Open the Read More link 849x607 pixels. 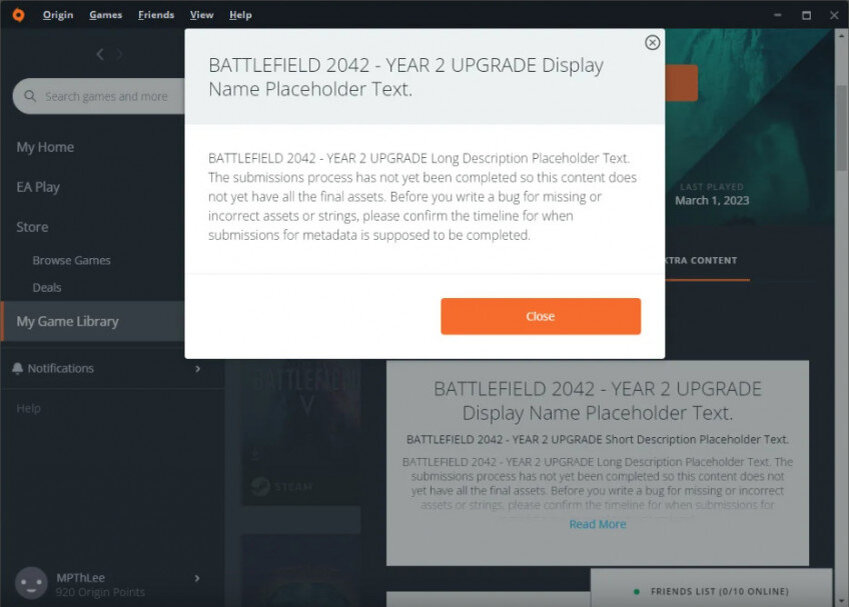[x=597, y=523]
